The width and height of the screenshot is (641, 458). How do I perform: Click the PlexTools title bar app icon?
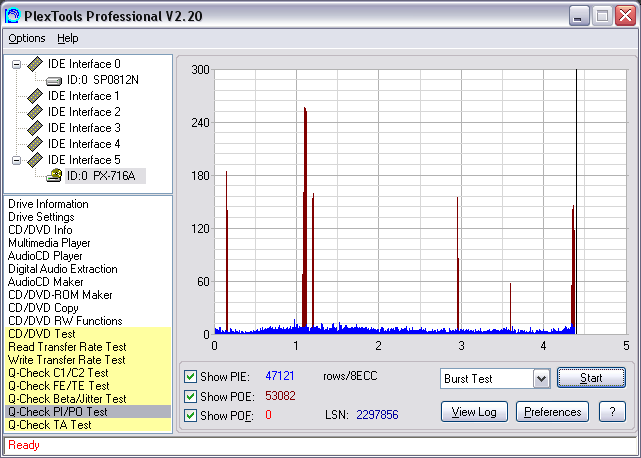[12, 16]
